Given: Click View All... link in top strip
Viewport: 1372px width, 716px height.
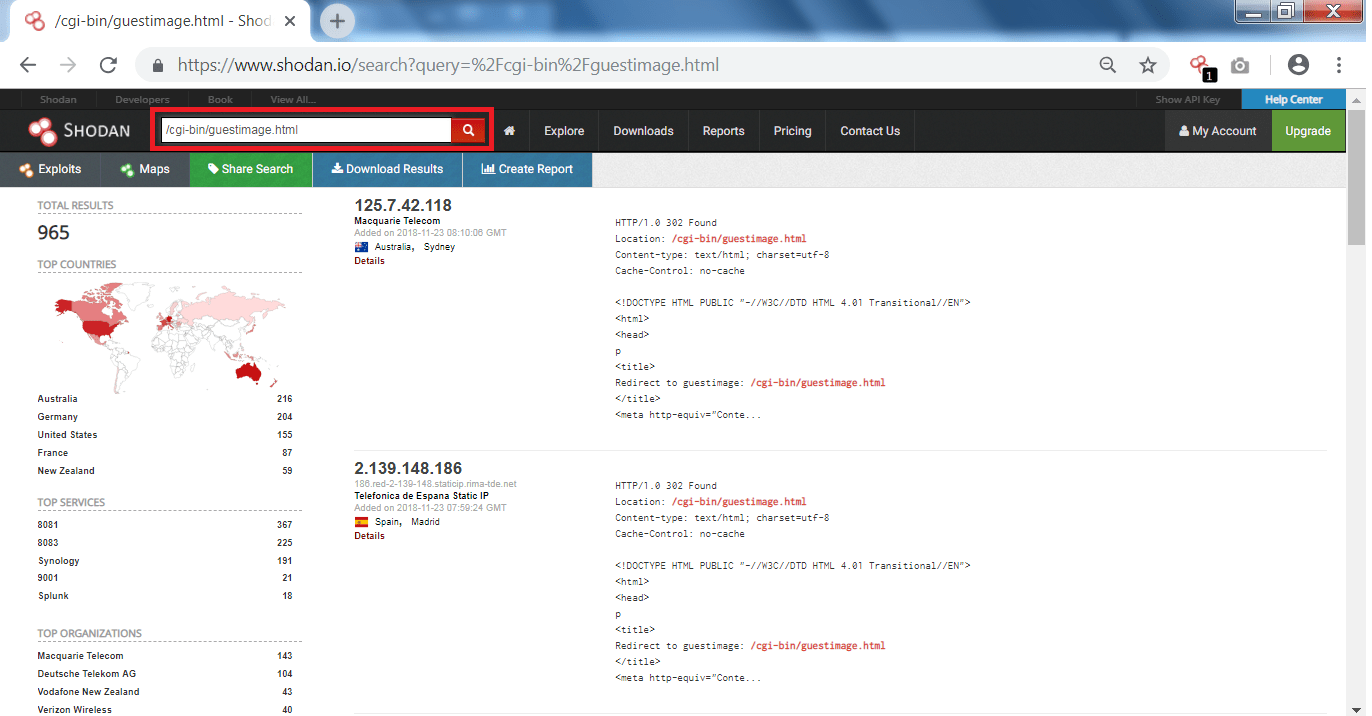Looking at the screenshot, I should (x=293, y=100).
